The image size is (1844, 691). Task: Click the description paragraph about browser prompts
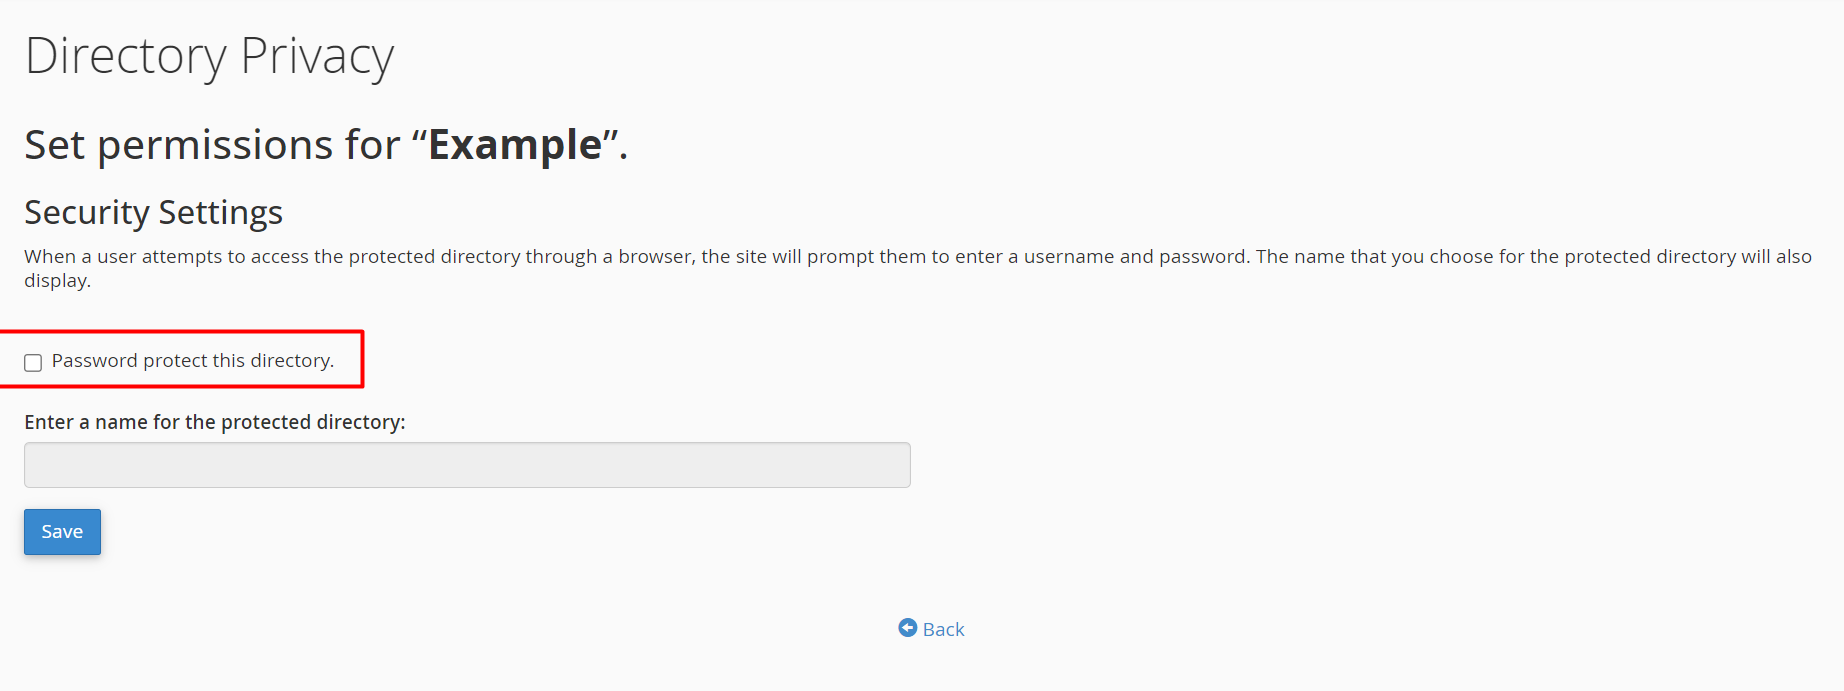point(918,268)
